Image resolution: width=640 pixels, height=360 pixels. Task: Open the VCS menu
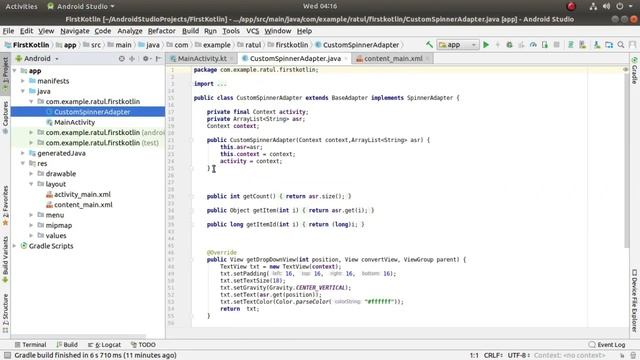click(x=252, y=31)
